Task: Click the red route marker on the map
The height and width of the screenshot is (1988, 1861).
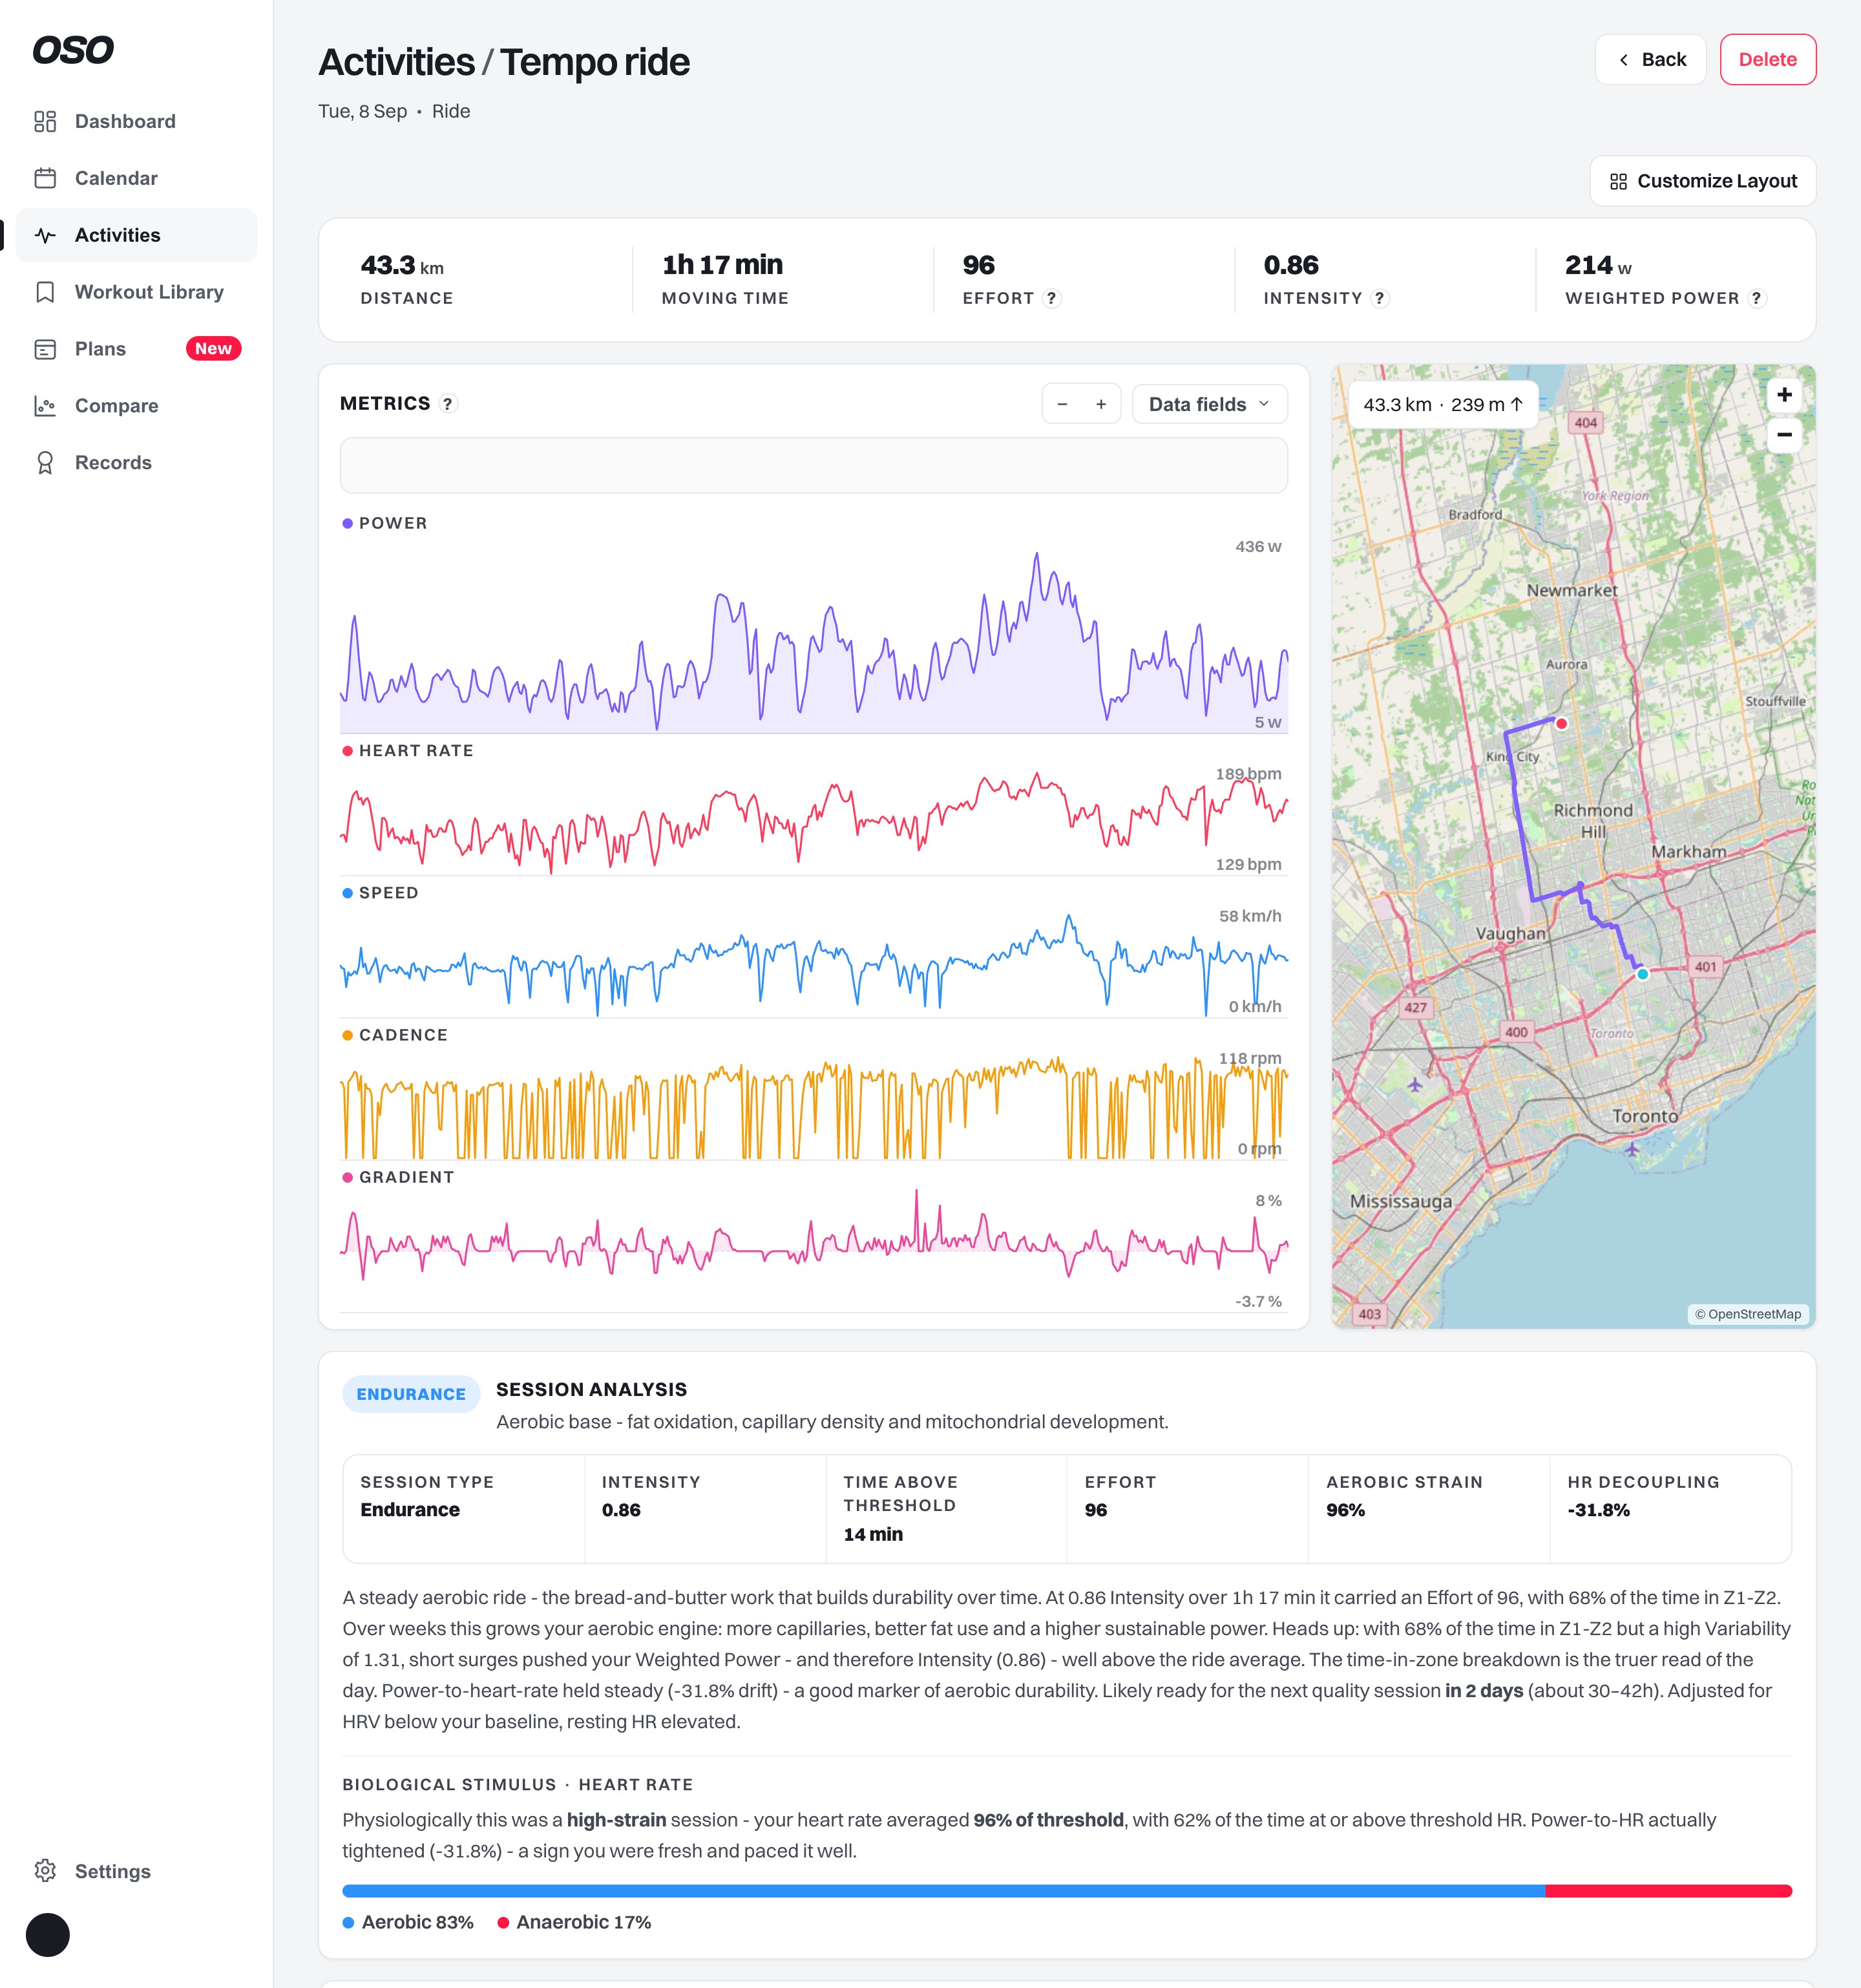Action: point(1561,723)
